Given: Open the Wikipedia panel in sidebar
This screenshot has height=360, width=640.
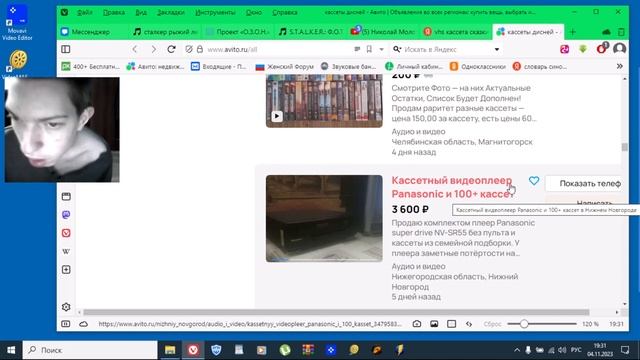Looking at the screenshot, I should (x=66, y=251).
